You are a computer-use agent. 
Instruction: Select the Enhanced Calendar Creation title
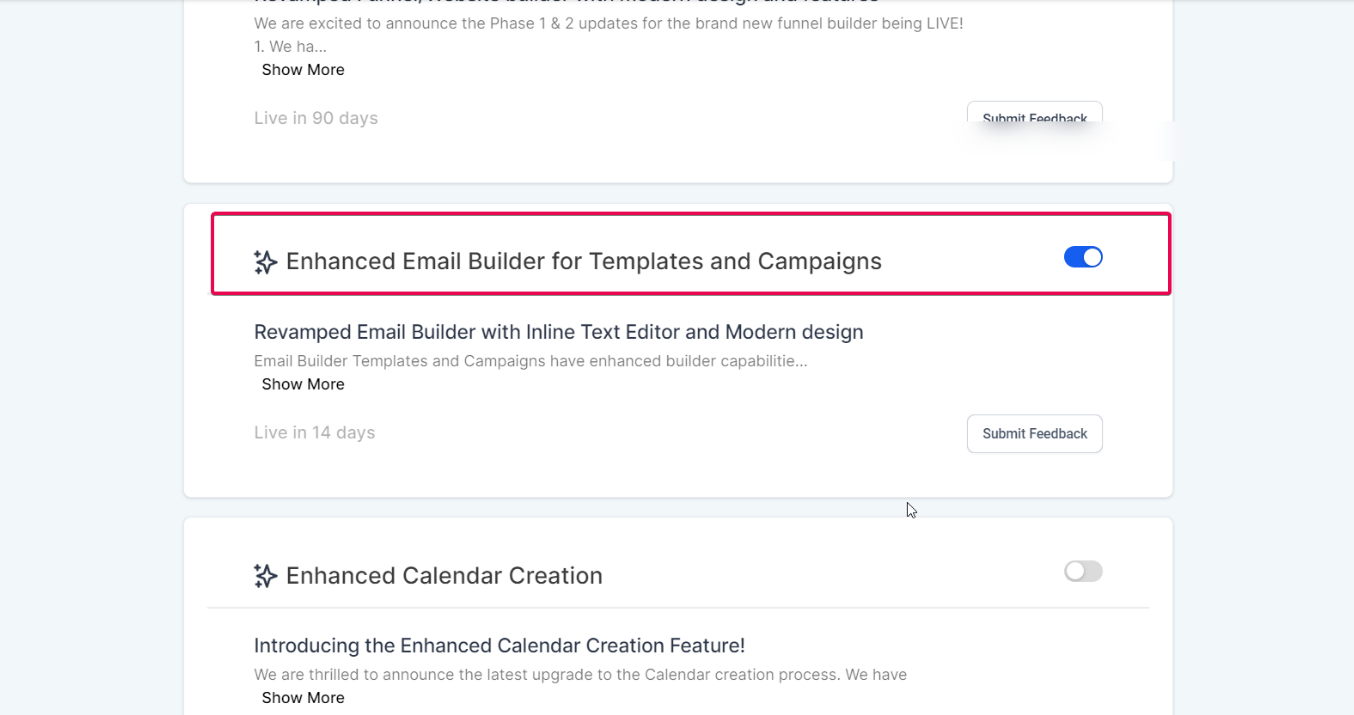tap(444, 576)
